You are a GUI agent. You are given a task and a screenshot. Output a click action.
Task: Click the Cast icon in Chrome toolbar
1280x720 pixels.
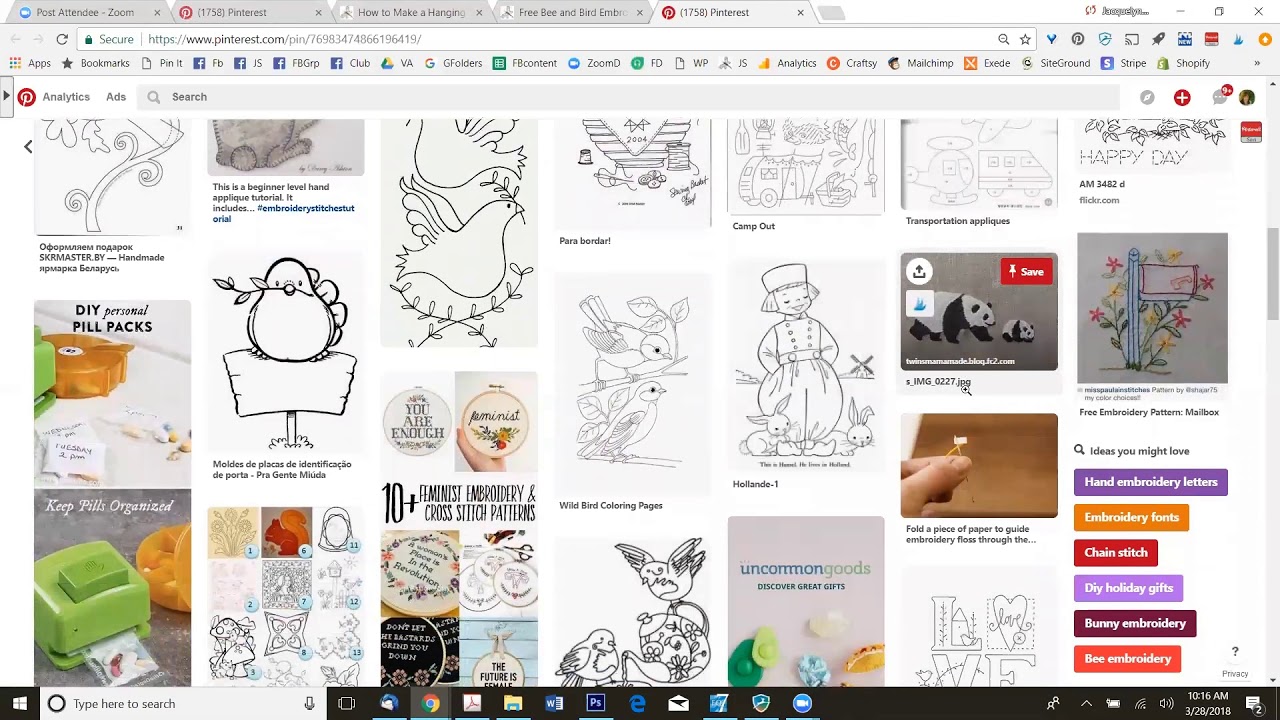1131,39
